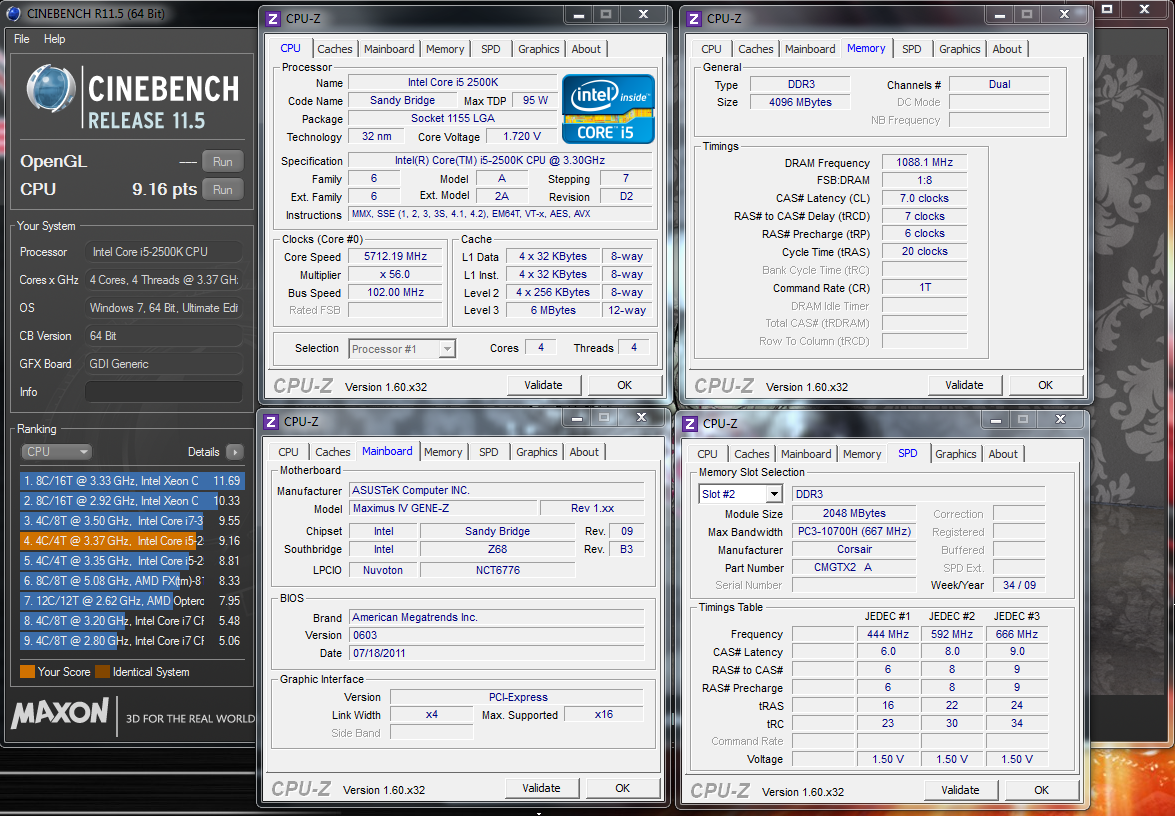
Task: Click Validate in CPU-Z Memory window
Action: tap(964, 385)
